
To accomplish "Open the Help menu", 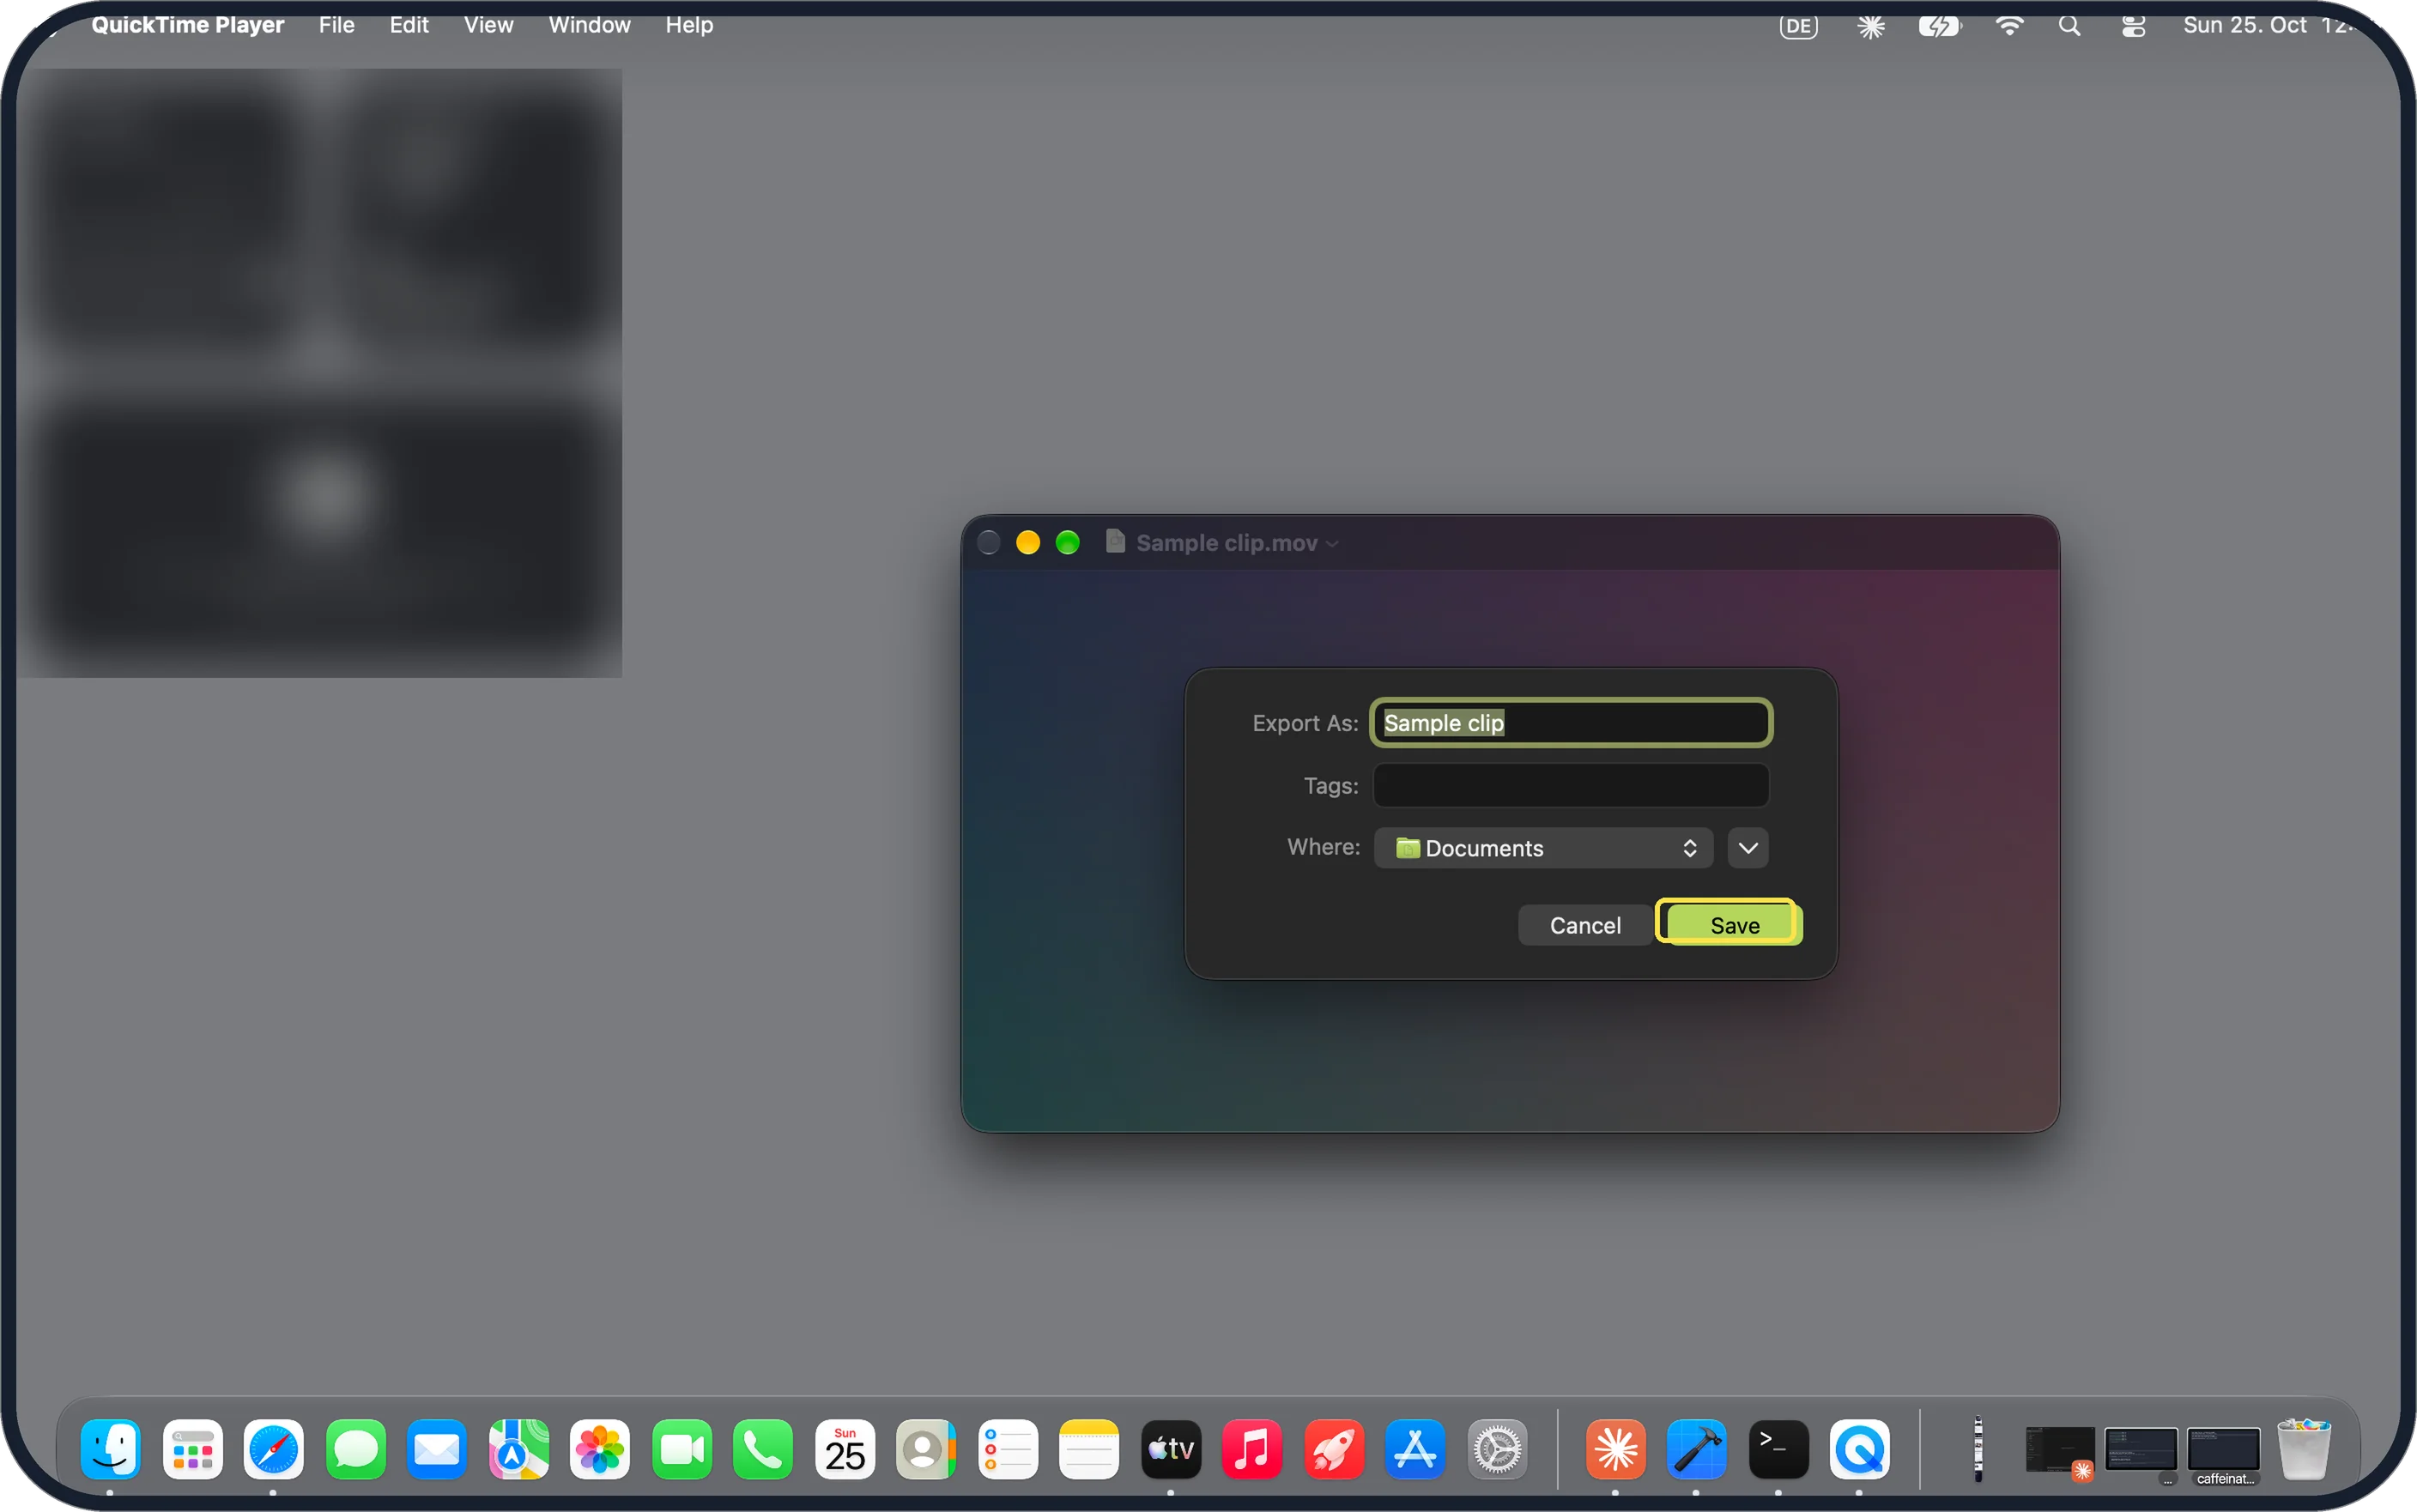I will (689, 25).
